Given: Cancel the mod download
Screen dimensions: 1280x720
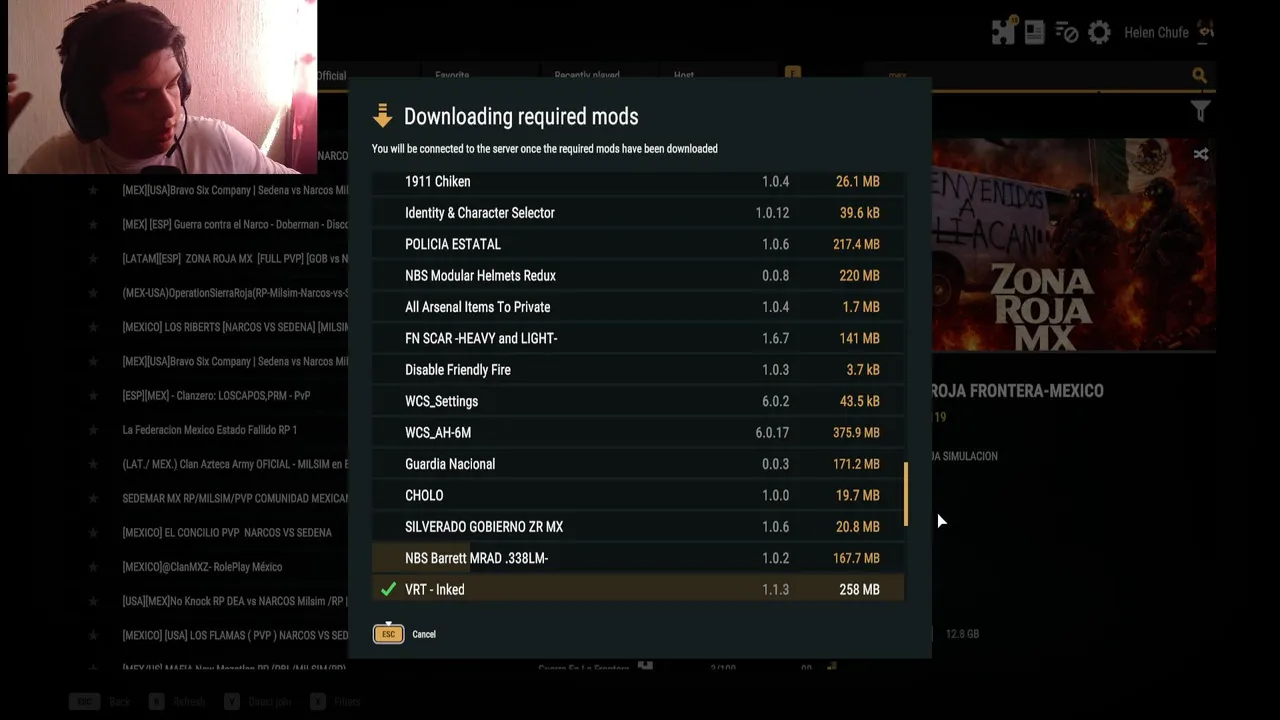Looking at the screenshot, I should [424, 634].
